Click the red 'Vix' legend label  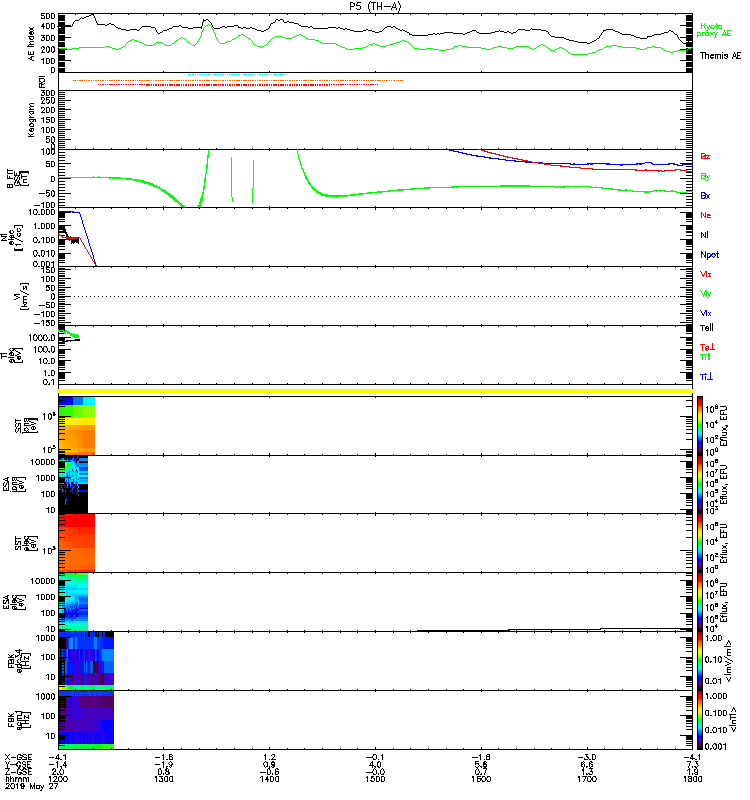(706, 274)
